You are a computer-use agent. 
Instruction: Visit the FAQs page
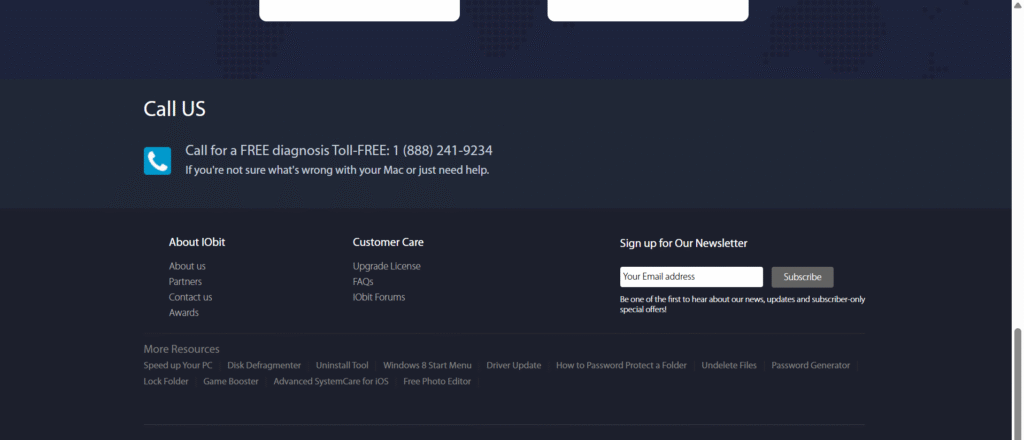point(363,282)
